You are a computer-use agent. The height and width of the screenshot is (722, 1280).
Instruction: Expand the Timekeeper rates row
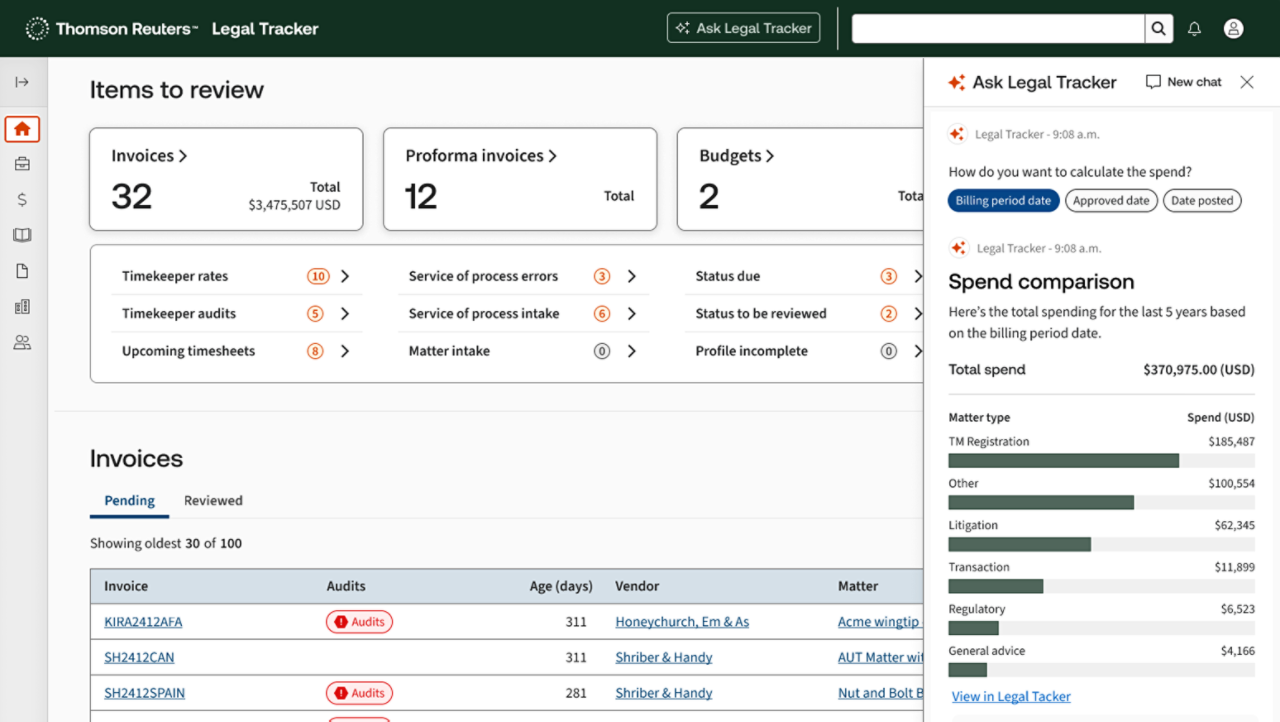pos(344,275)
